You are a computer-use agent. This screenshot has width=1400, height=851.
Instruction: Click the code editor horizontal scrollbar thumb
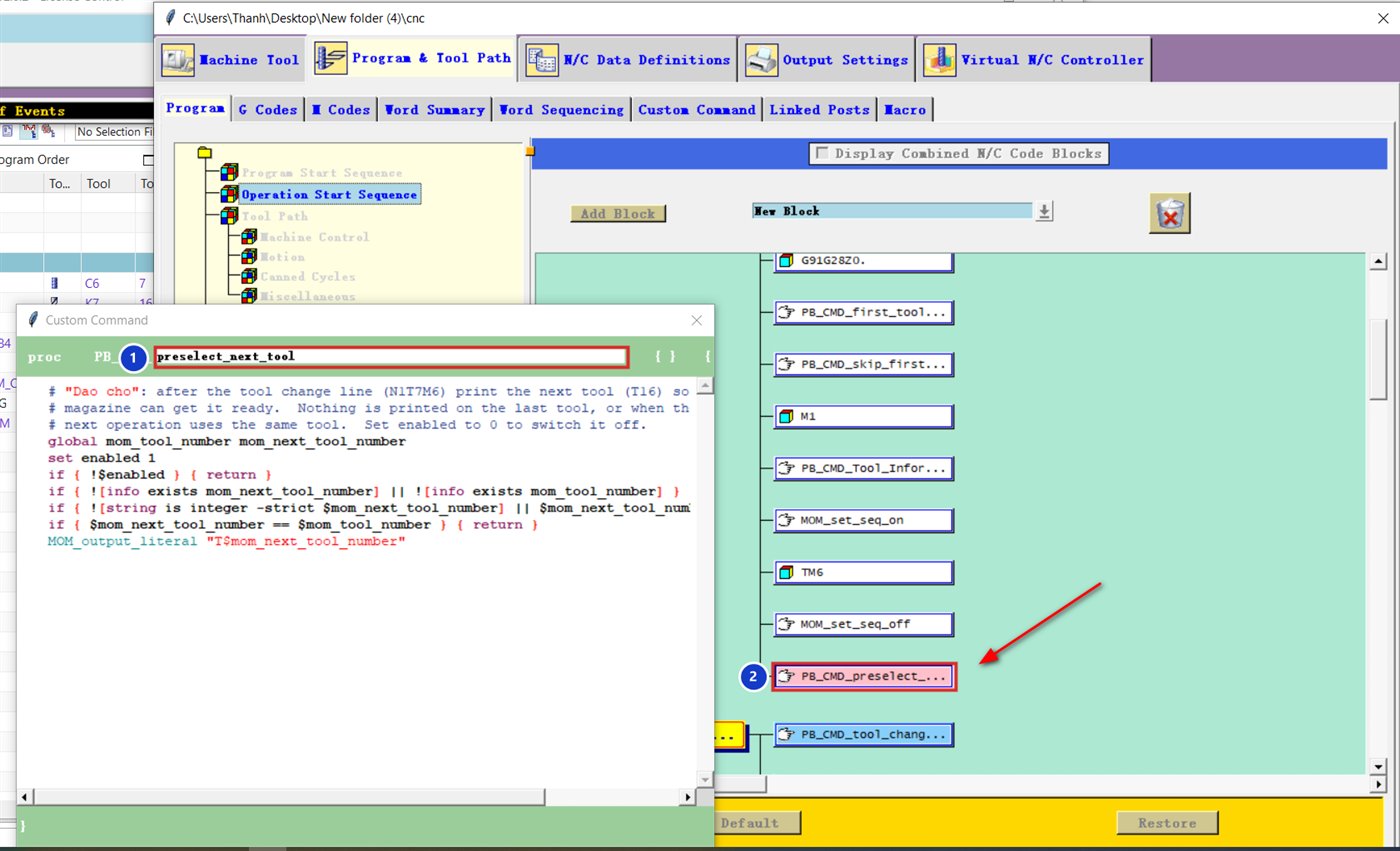tap(289, 797)
